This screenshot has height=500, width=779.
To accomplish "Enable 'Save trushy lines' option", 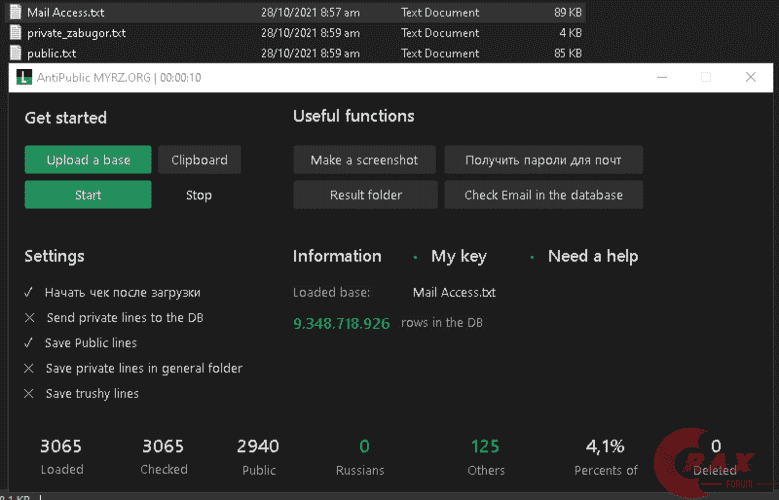I will pos(30,394).
